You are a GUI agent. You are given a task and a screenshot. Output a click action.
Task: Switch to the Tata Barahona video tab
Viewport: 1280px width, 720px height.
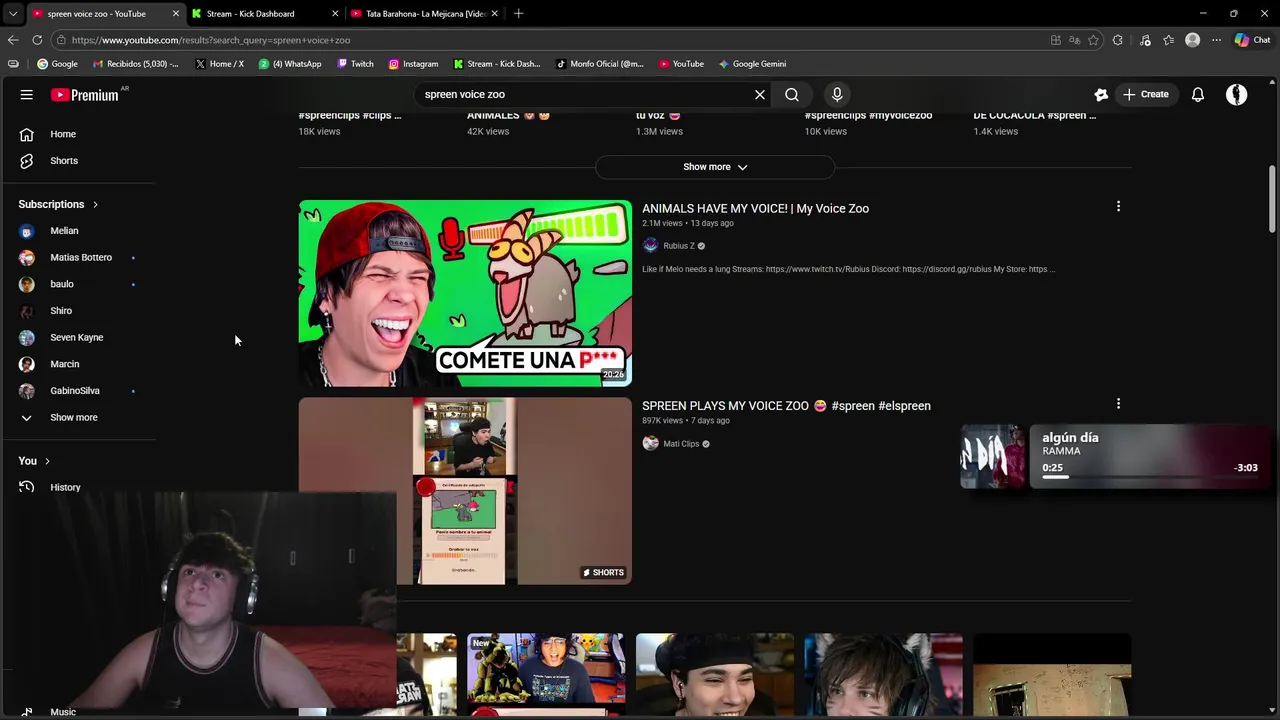(424, 14)
